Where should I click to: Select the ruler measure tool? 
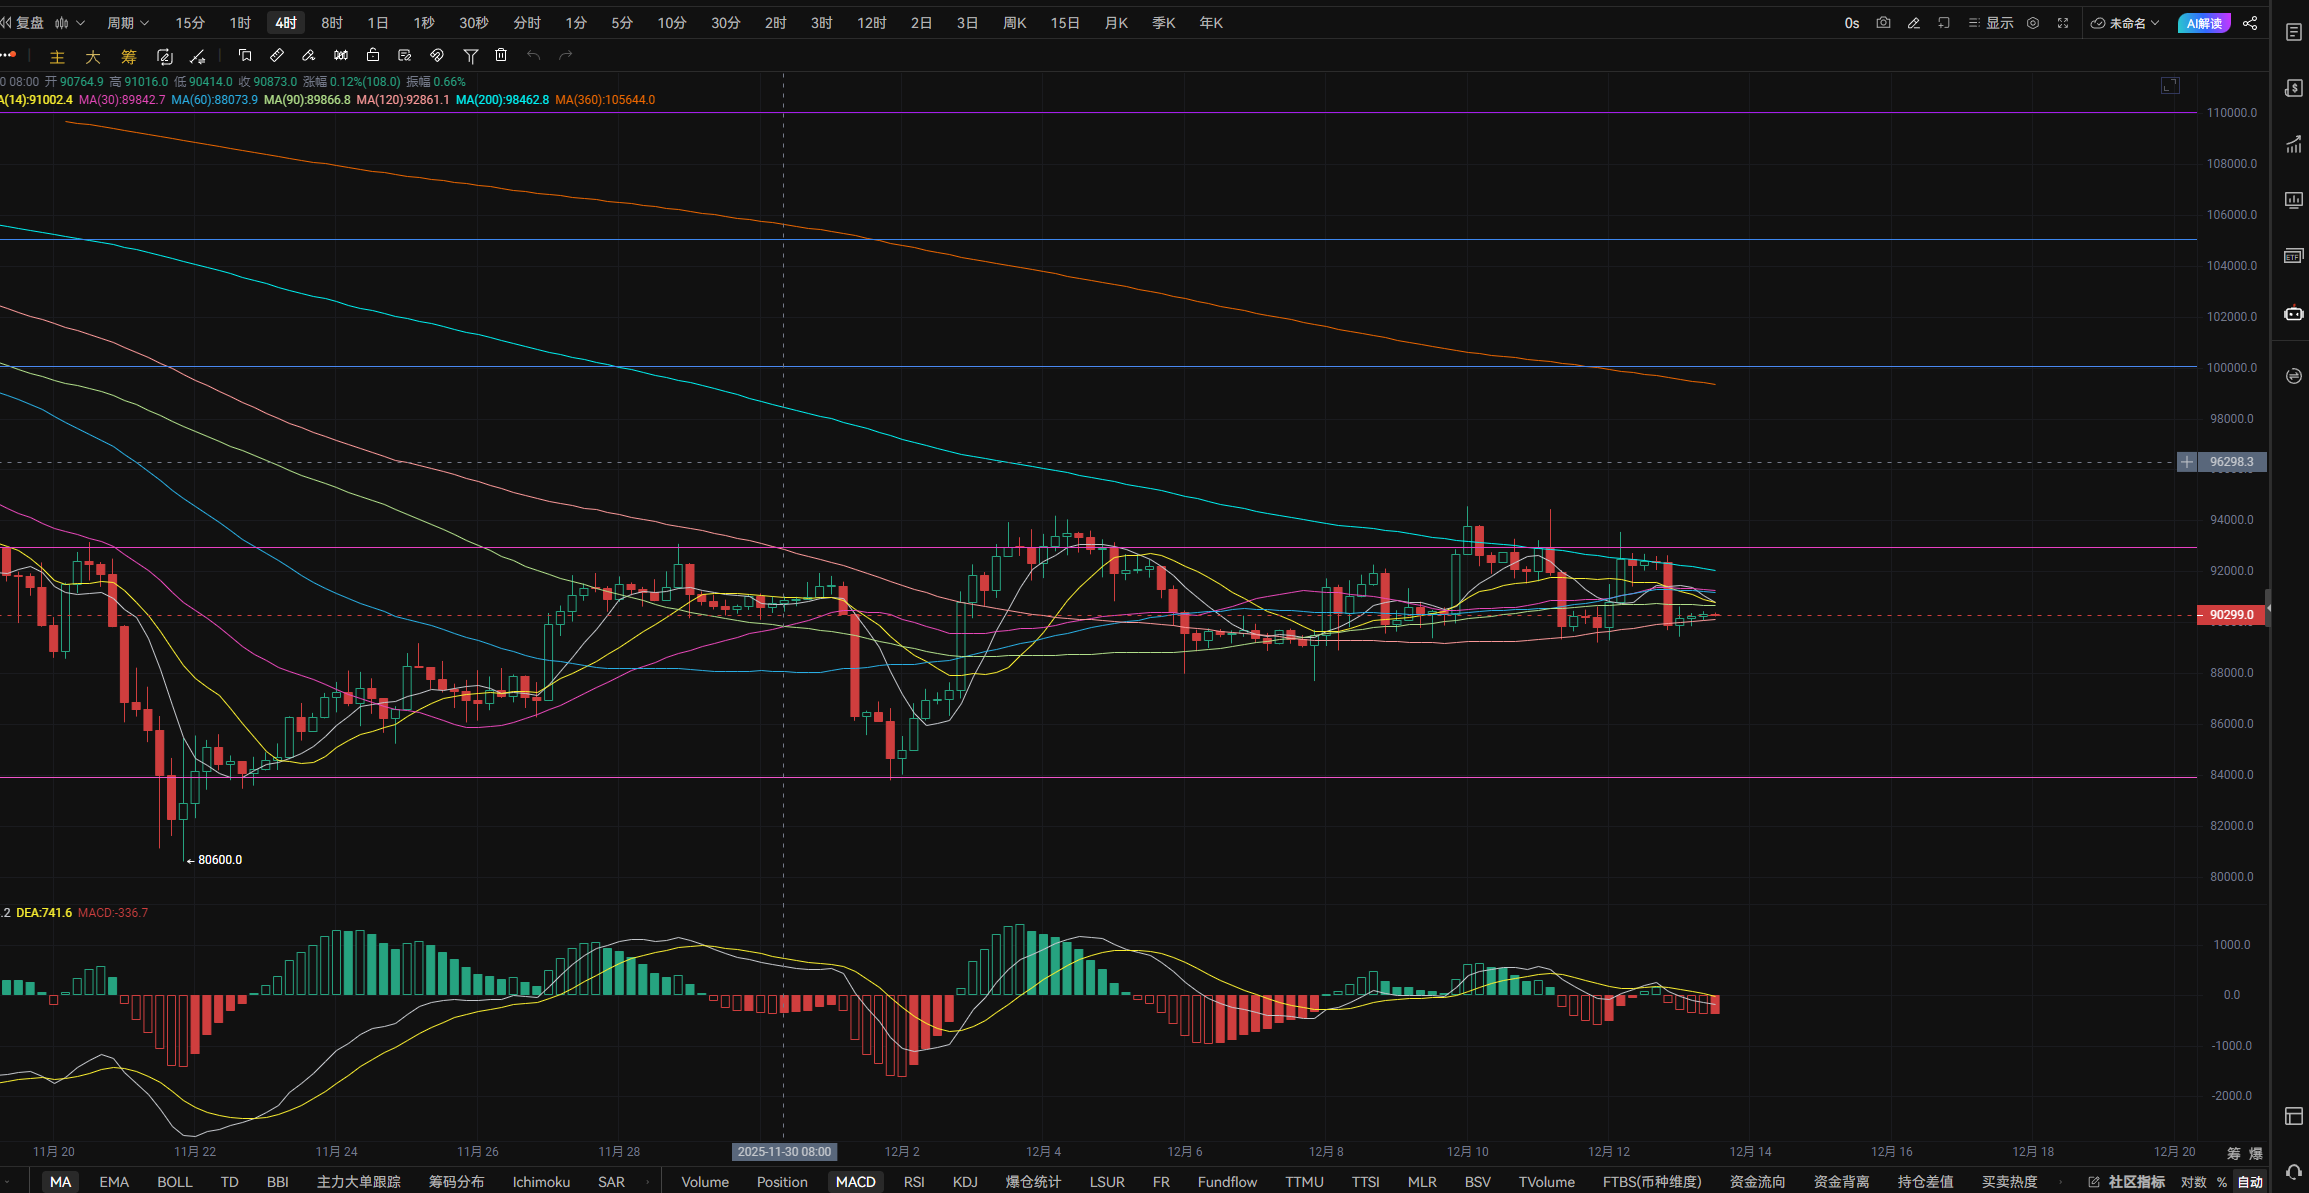click(277, 56)
